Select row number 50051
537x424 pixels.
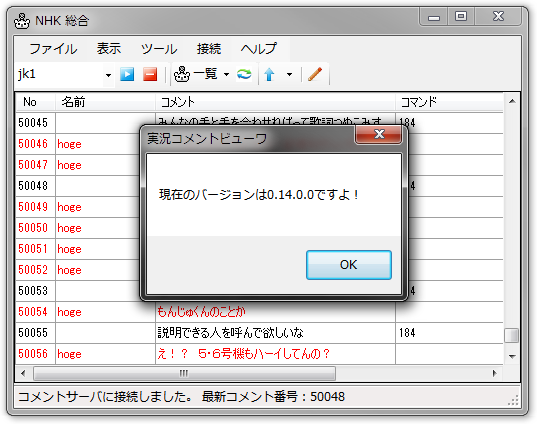coord(33,249)
